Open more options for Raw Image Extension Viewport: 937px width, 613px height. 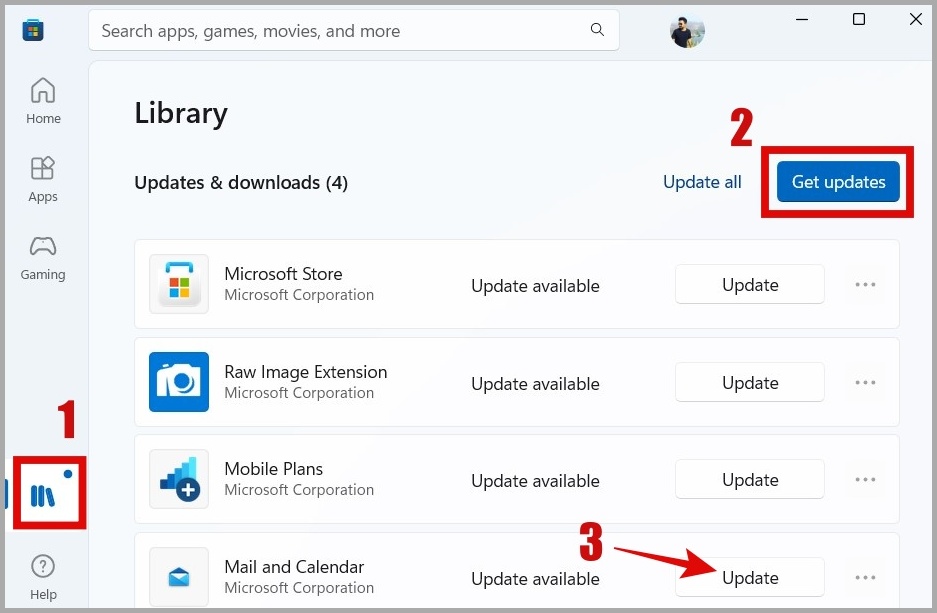865,382
